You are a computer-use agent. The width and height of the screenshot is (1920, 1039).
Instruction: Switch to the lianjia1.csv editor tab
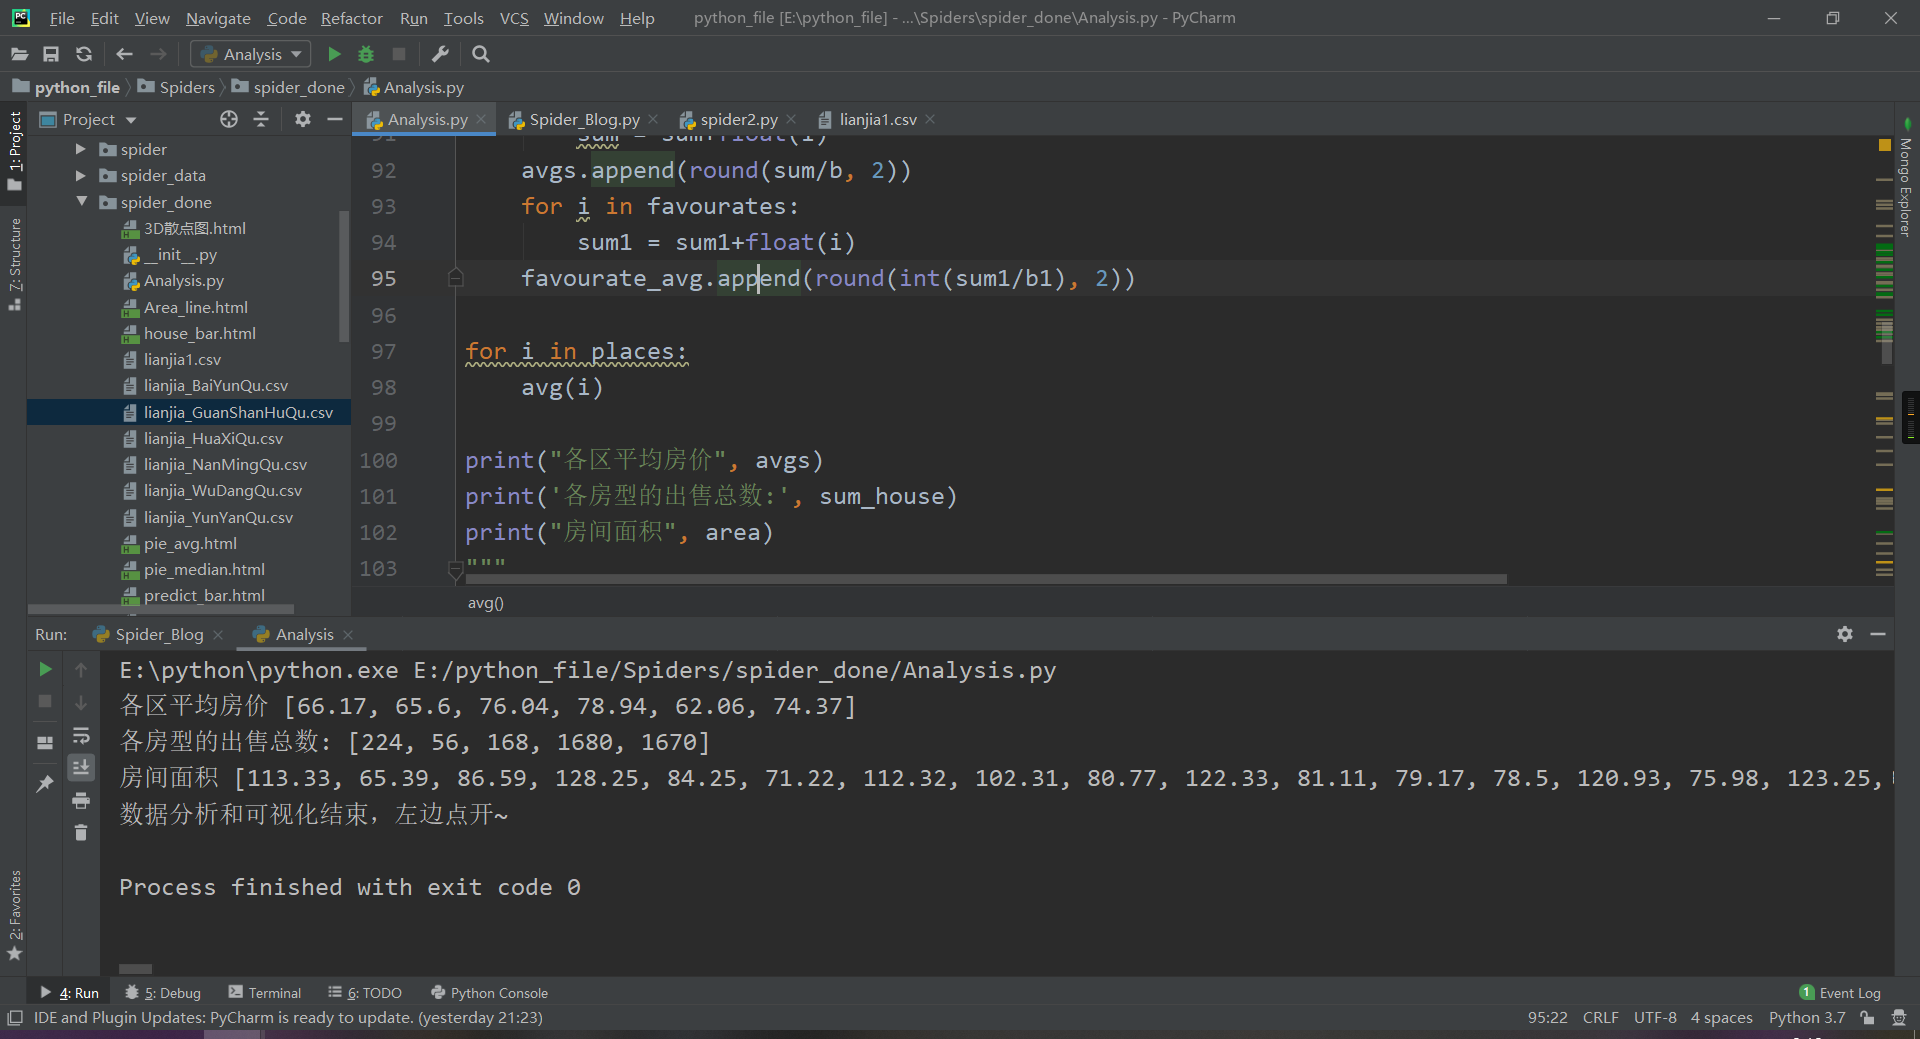877,119
